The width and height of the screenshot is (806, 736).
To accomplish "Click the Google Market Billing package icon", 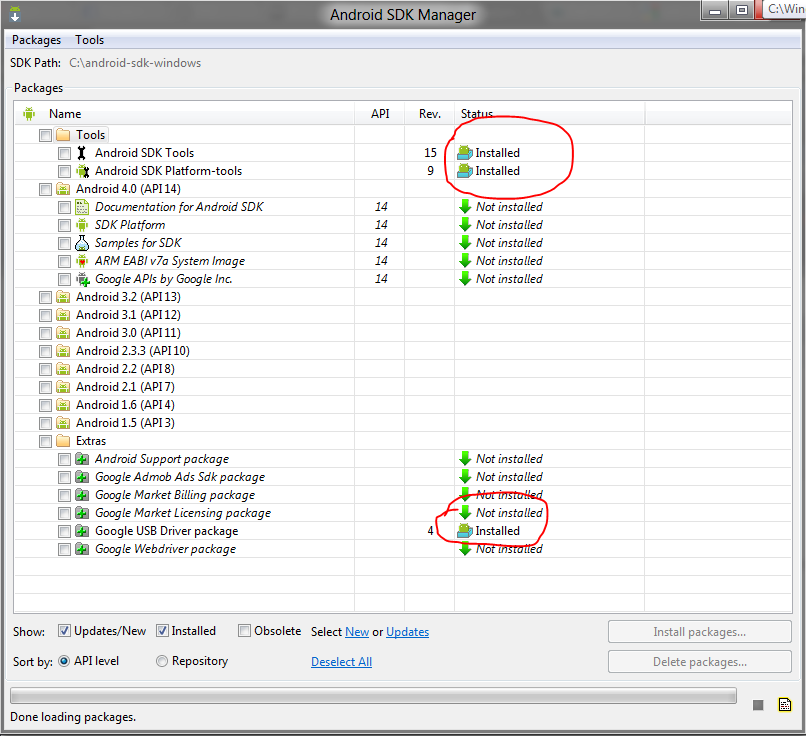I will 82,495.
